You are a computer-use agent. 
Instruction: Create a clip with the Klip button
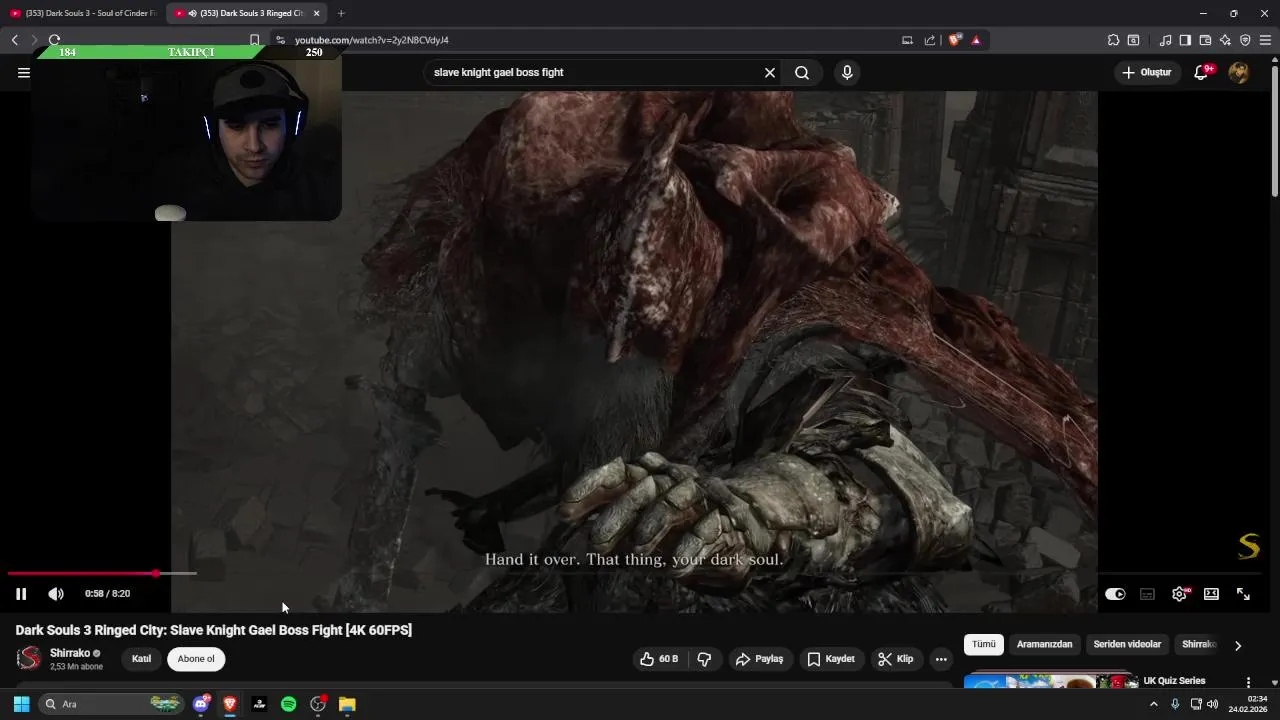click(895, 659)
